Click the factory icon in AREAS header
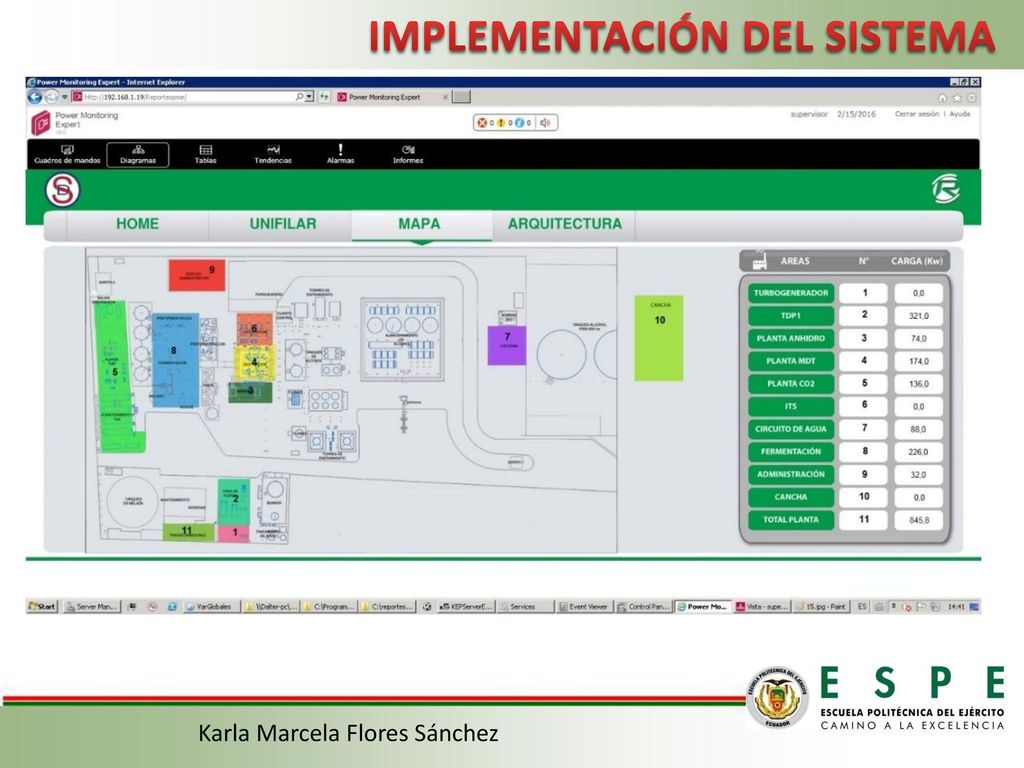 coord(759,260)
